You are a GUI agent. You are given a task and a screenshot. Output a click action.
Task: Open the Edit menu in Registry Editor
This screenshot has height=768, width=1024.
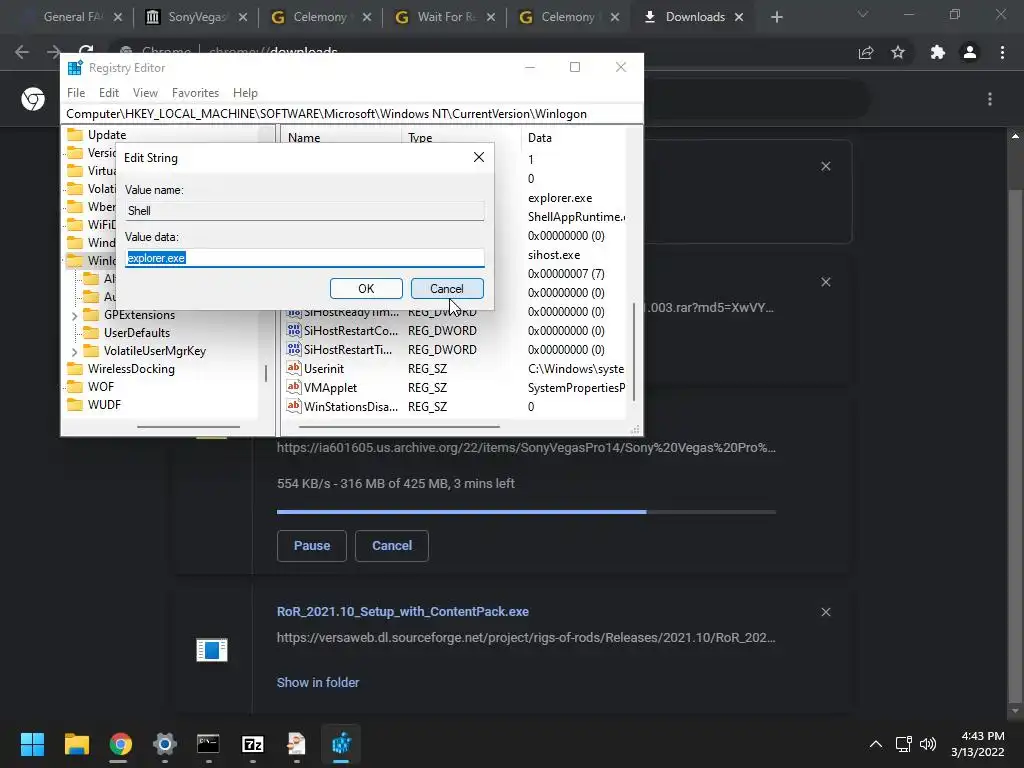[x=108, y=93]
